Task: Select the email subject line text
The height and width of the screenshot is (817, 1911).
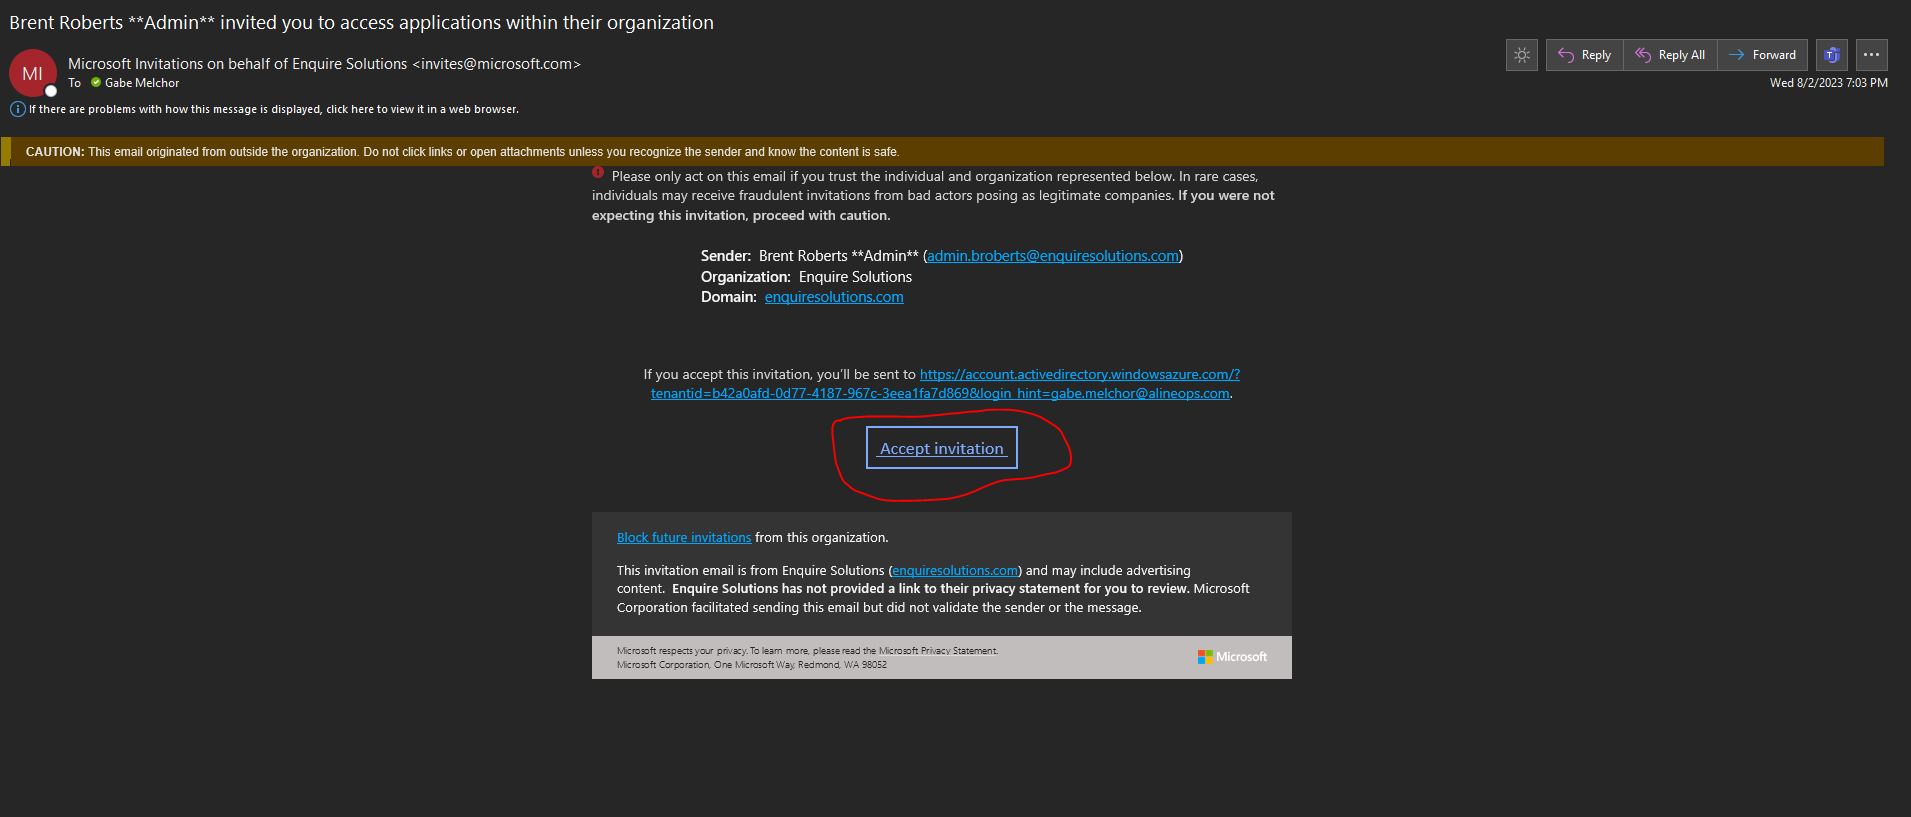Action: [x=361, y=22]
